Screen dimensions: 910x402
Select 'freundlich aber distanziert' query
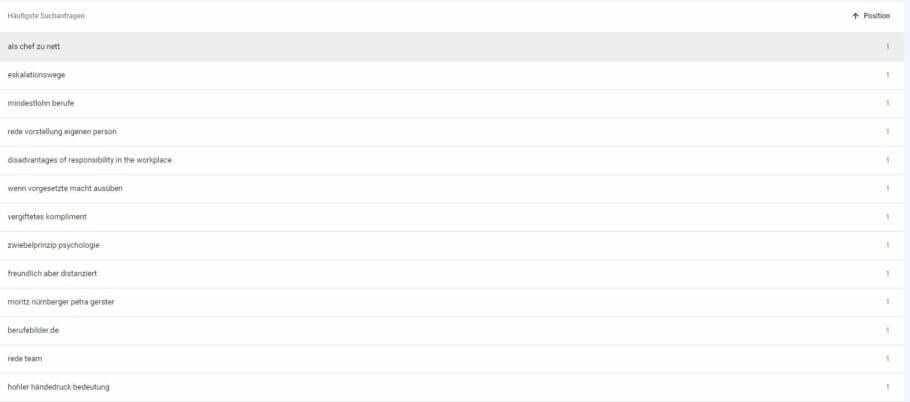point(52,273)
